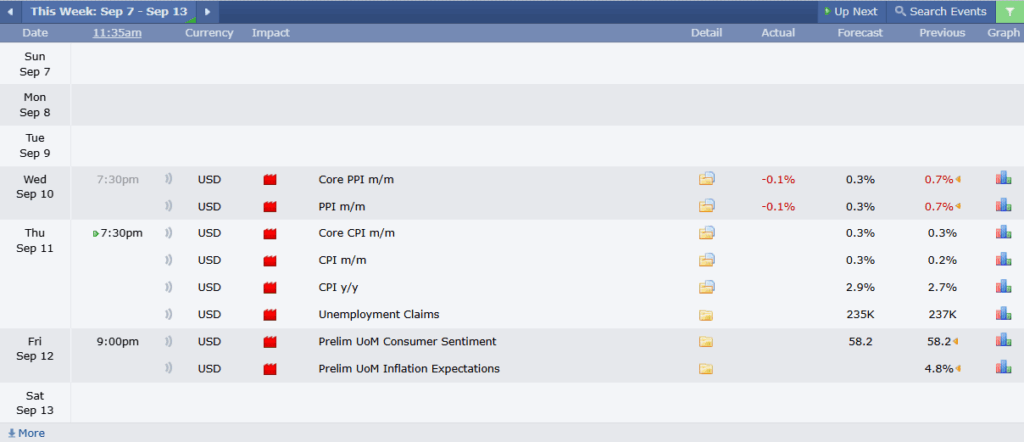
Task: Click revised marker next to Core PPI previous 0.7%
Action: [x=958, y=179]
